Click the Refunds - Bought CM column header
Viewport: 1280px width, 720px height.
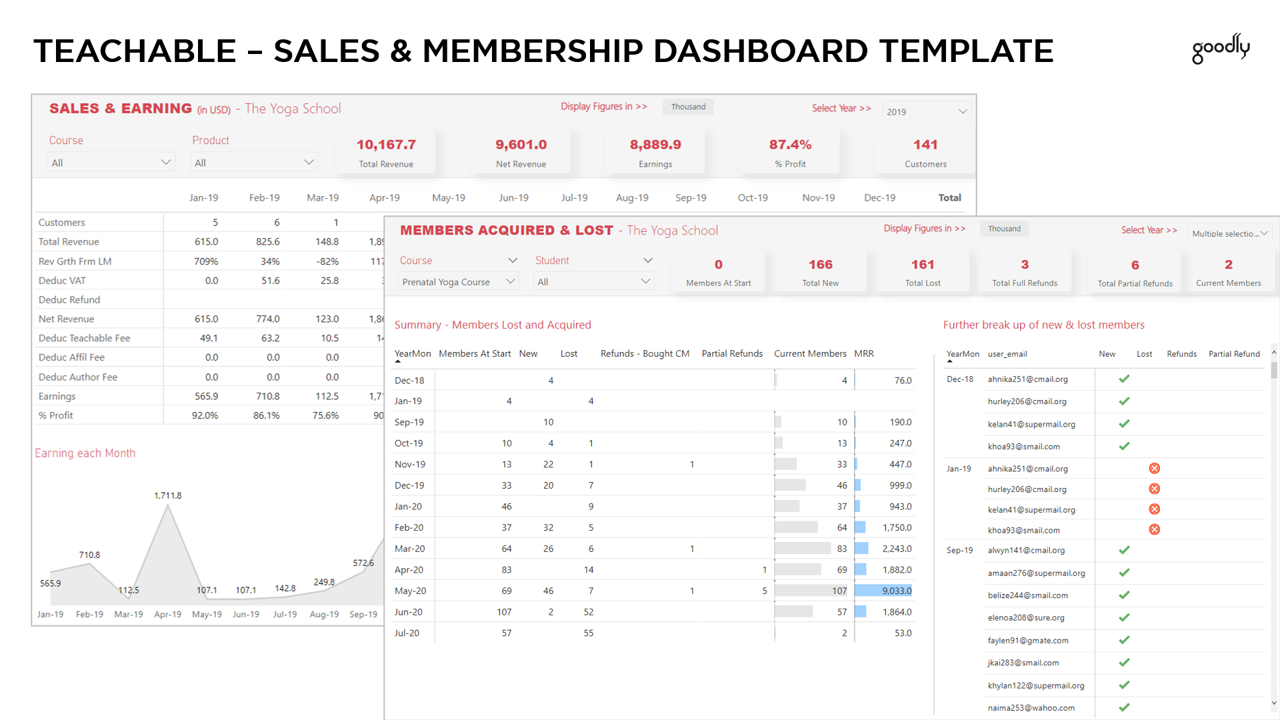tap(645, 353)
